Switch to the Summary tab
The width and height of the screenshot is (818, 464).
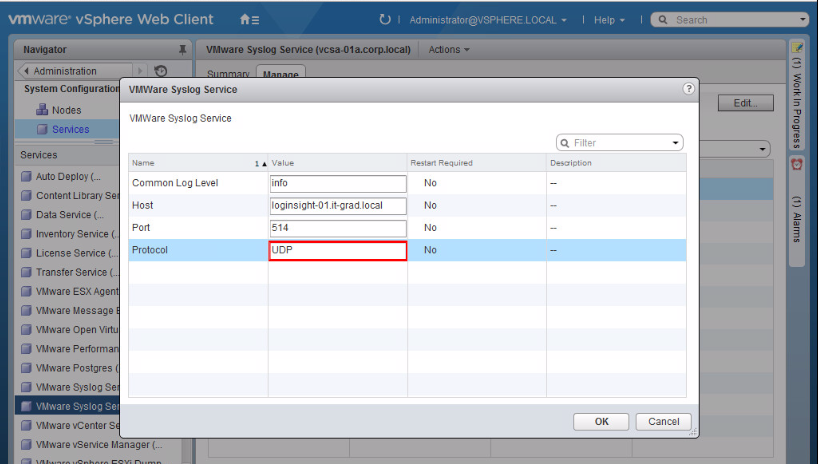tap(228, 74)
